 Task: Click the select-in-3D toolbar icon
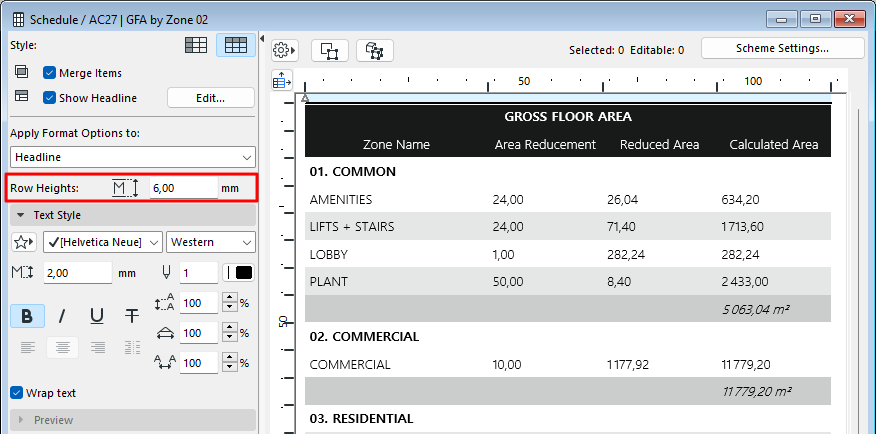click(374, 51)
